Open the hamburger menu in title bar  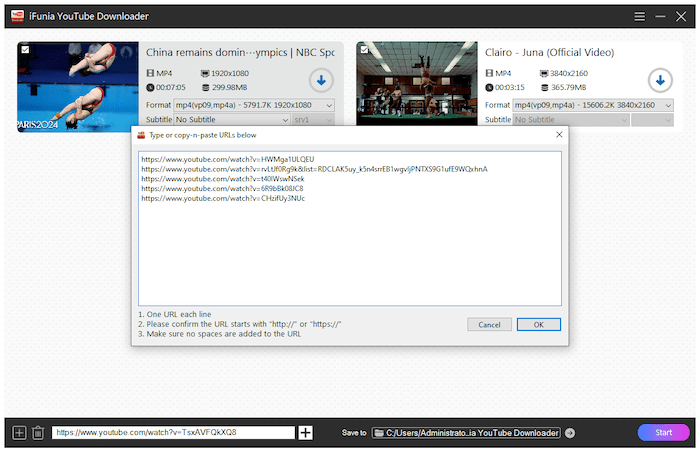(x=640, y=16)
